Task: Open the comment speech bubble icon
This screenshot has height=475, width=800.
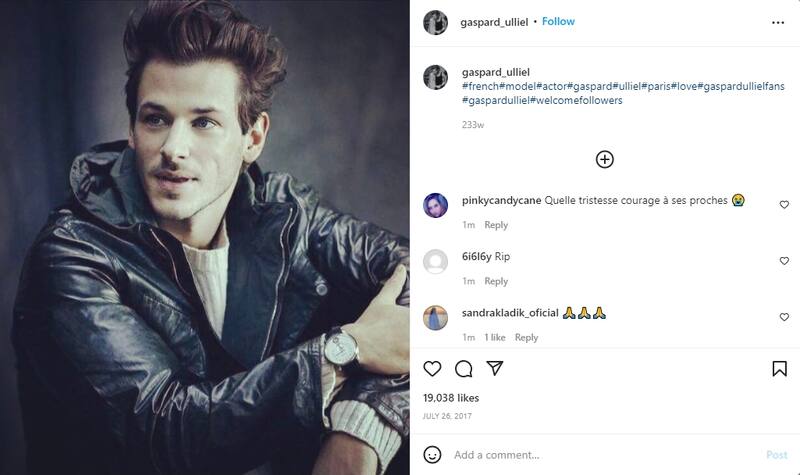Action: (463, 368)
